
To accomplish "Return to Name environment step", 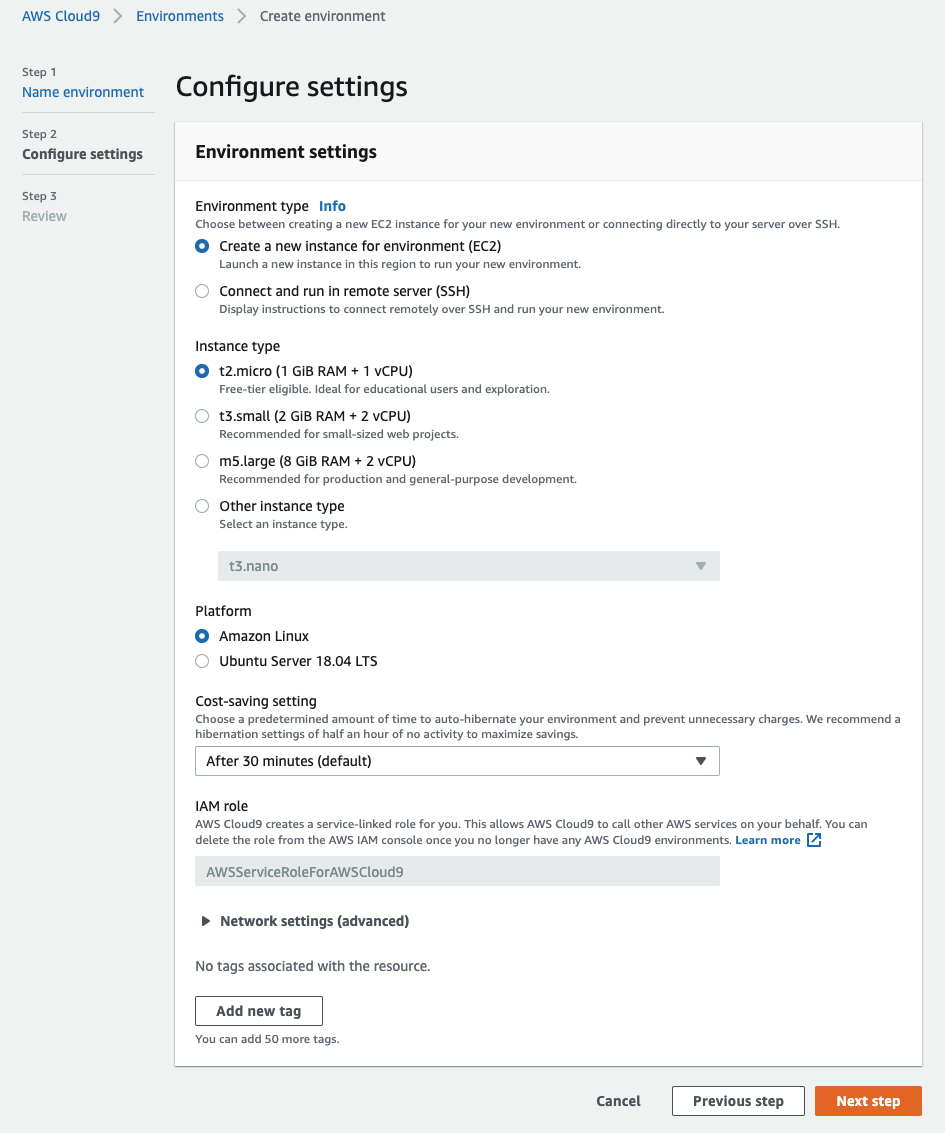I will (x=83, y=92).
